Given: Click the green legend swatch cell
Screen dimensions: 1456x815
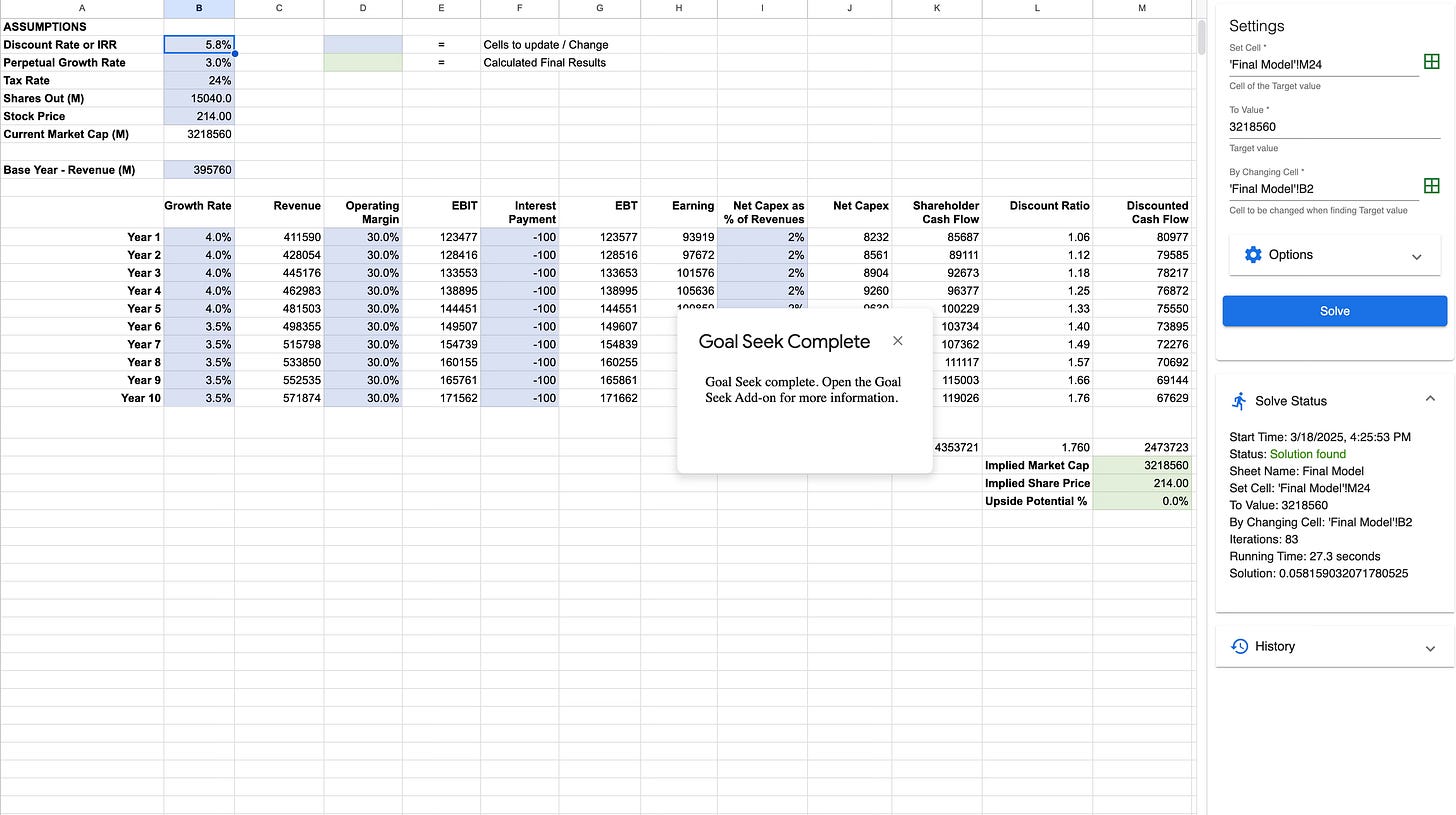Looking at the screenshot, I should pos(363,63).
